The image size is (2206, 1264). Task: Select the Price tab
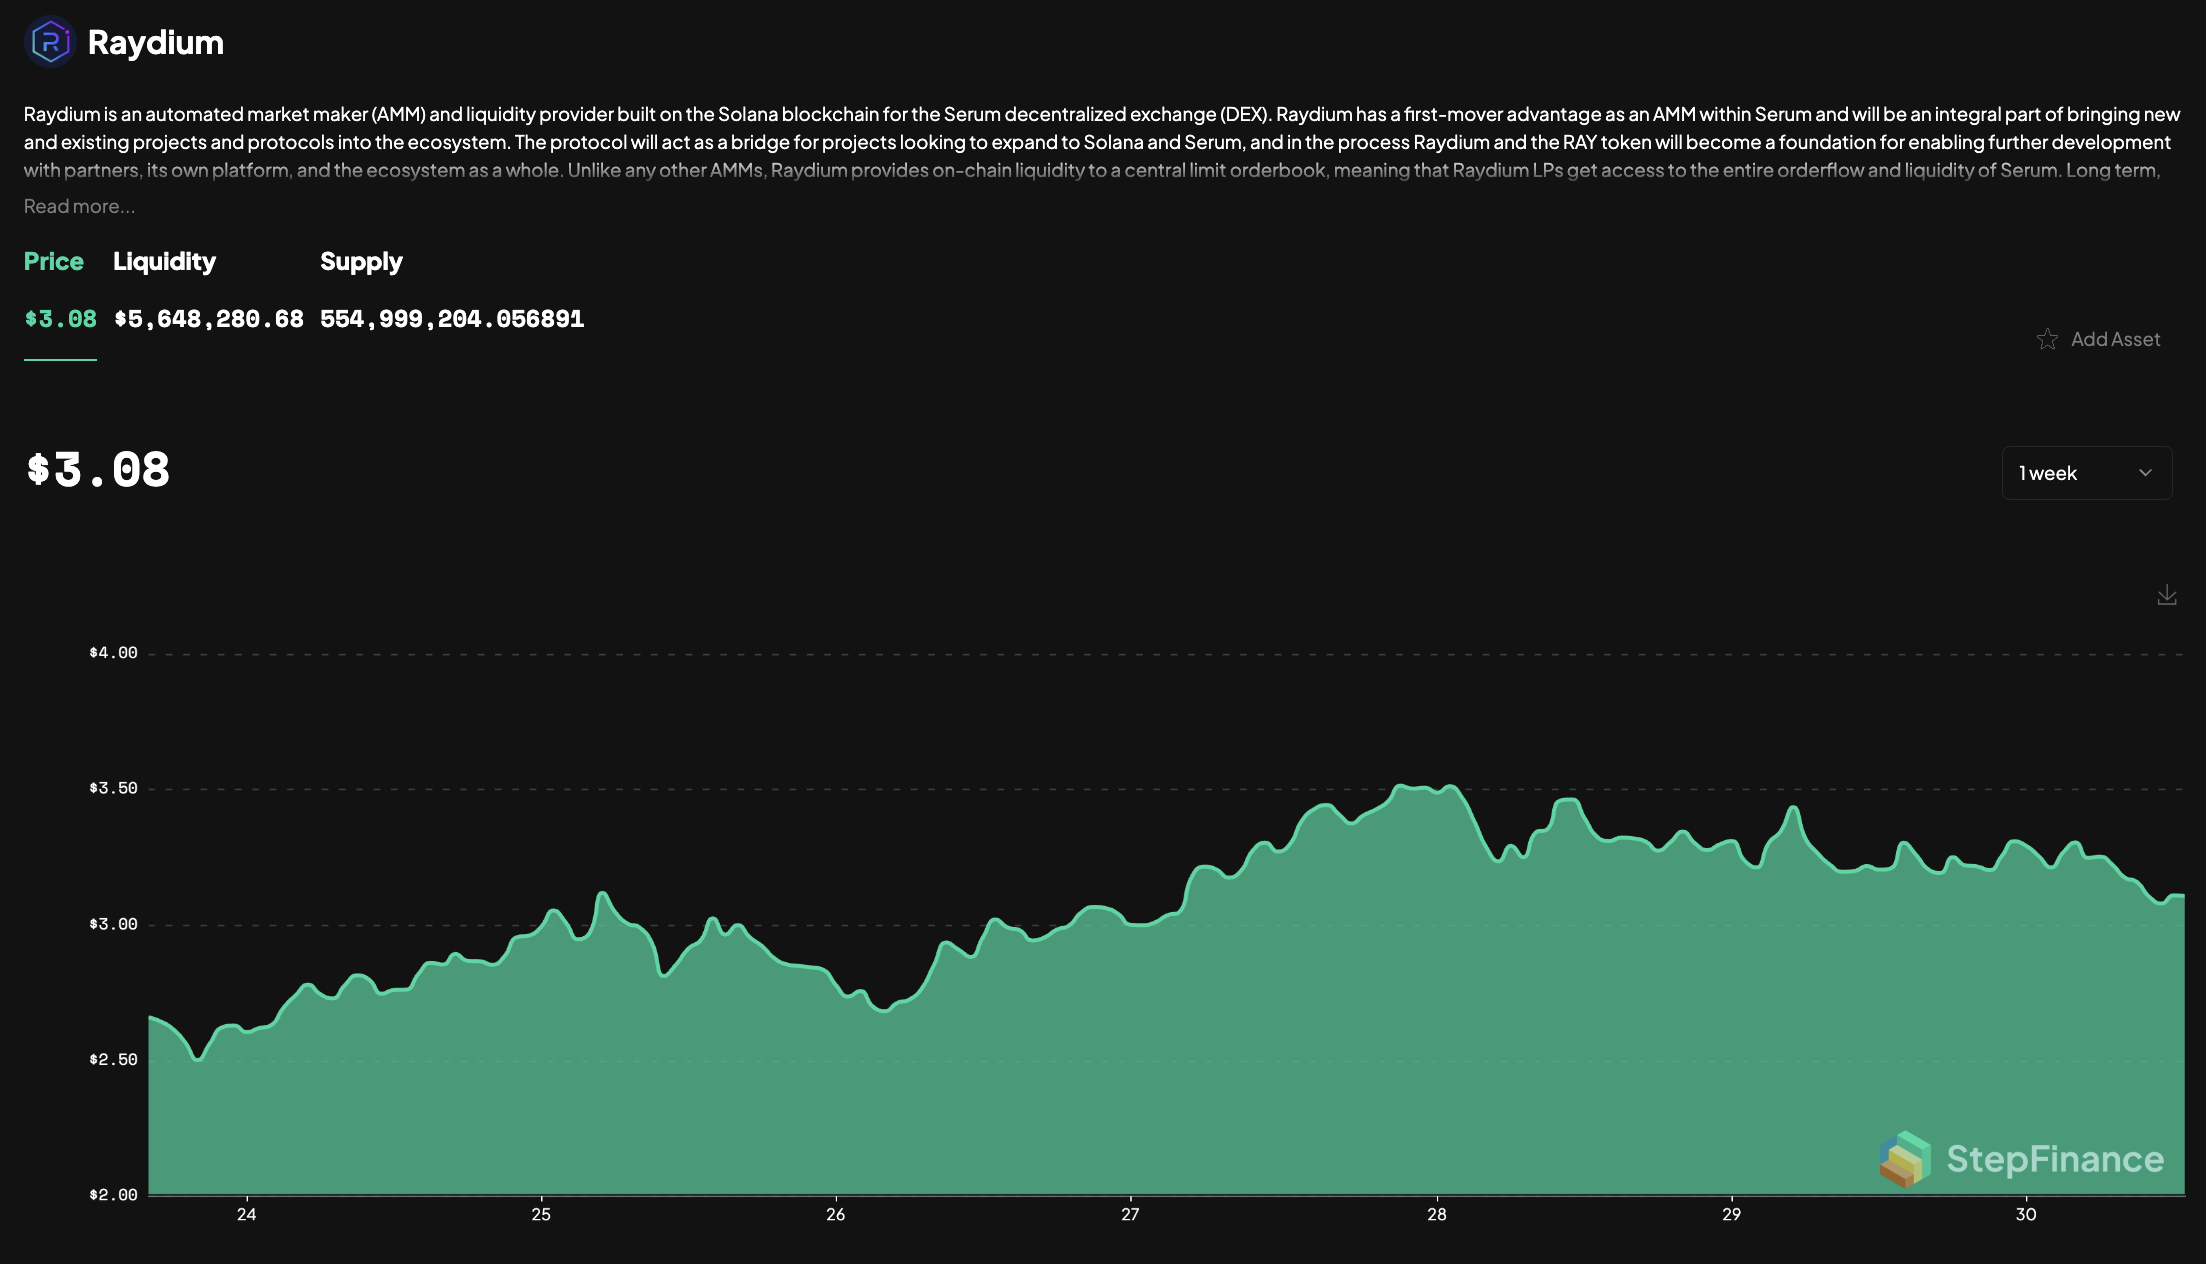click(x=54, y=261)
